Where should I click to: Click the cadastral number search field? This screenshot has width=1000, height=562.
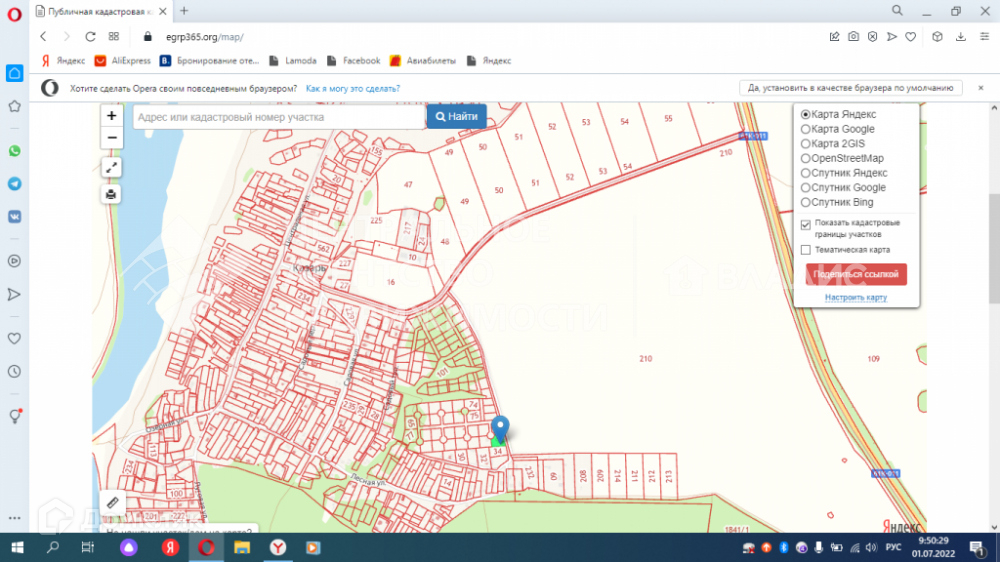277,117
